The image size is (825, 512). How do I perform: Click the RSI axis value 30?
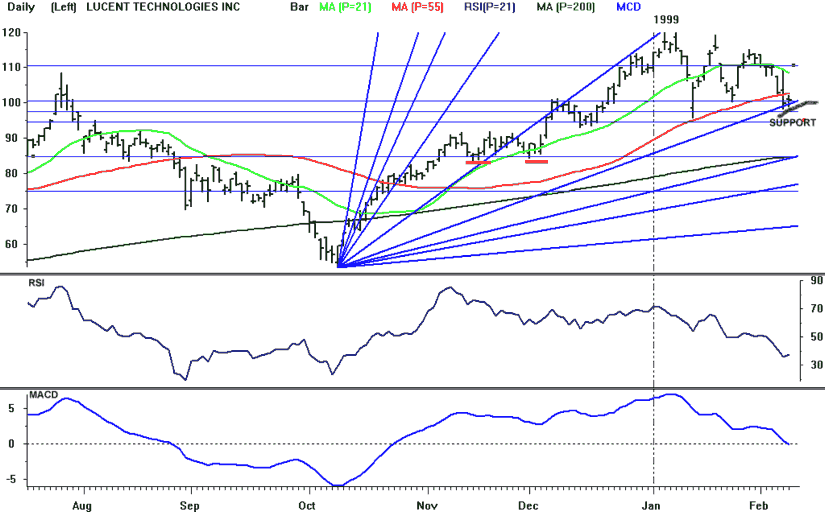817,365
